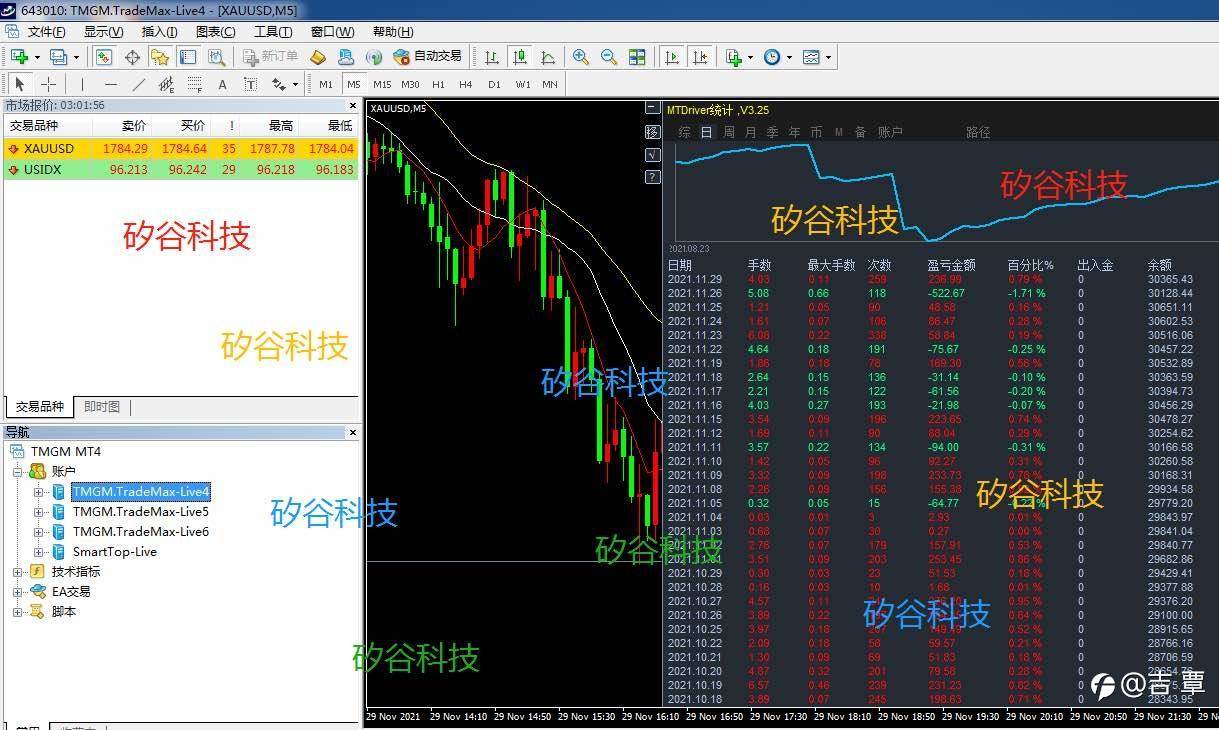Viewport: 1219px width, 730px height.
Task: Switch timeframe to M15
Action: click(382, 84)
